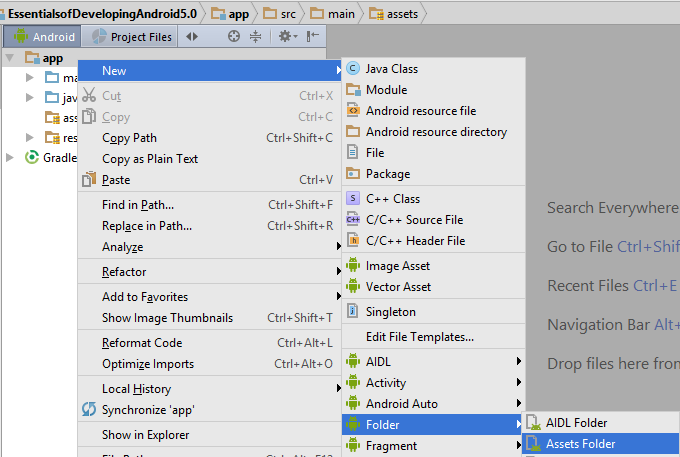Click the C++ Class icon
The height and width of the screenshot is (457, 680).
point(353,198)
